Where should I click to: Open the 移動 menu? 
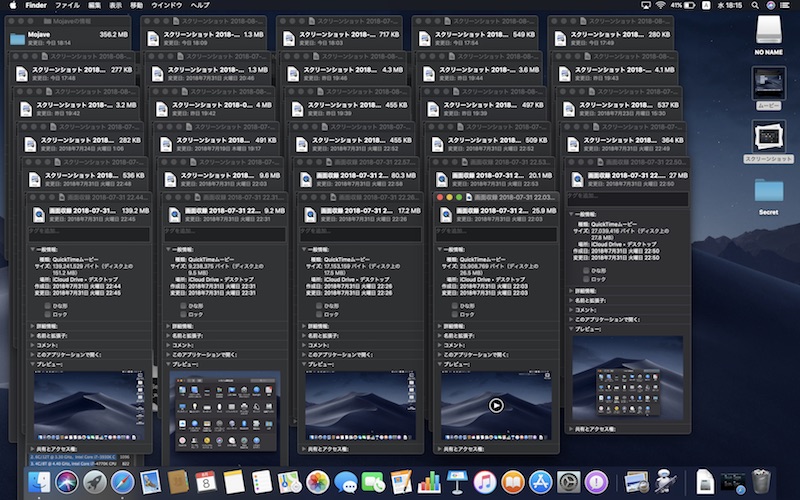137,5
